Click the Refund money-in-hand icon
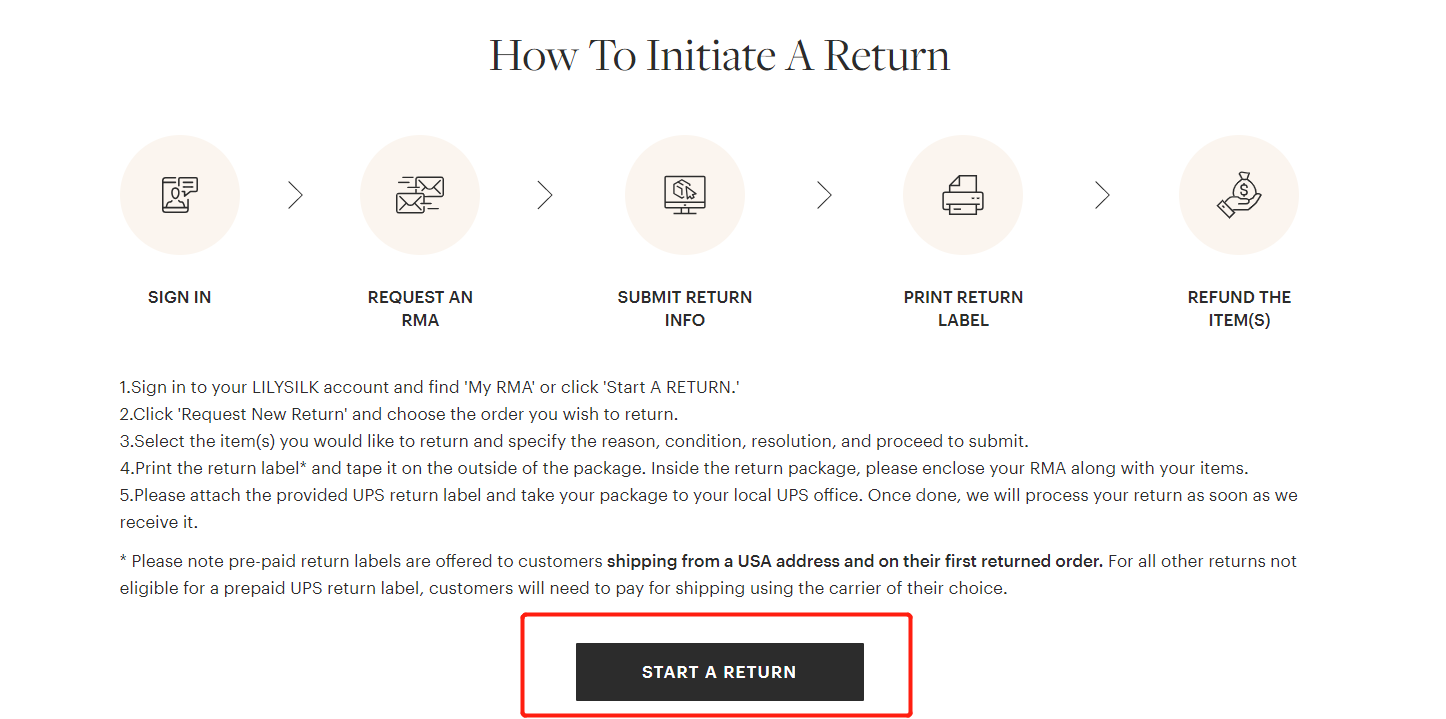This screenshot has width=1446, height=719. (x=1239, y=195)
